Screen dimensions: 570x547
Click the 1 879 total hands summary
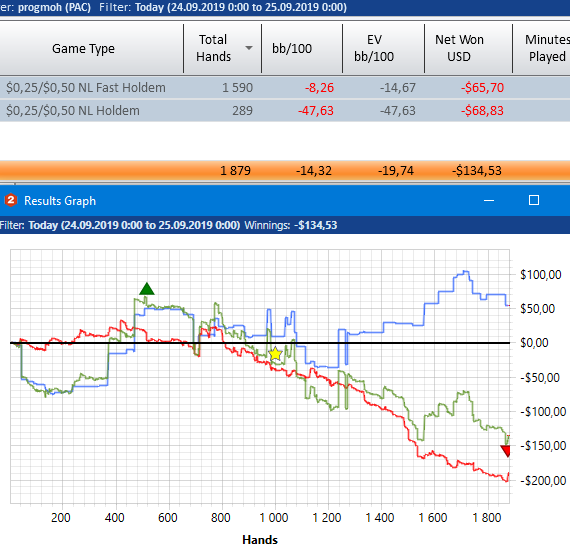236,170
